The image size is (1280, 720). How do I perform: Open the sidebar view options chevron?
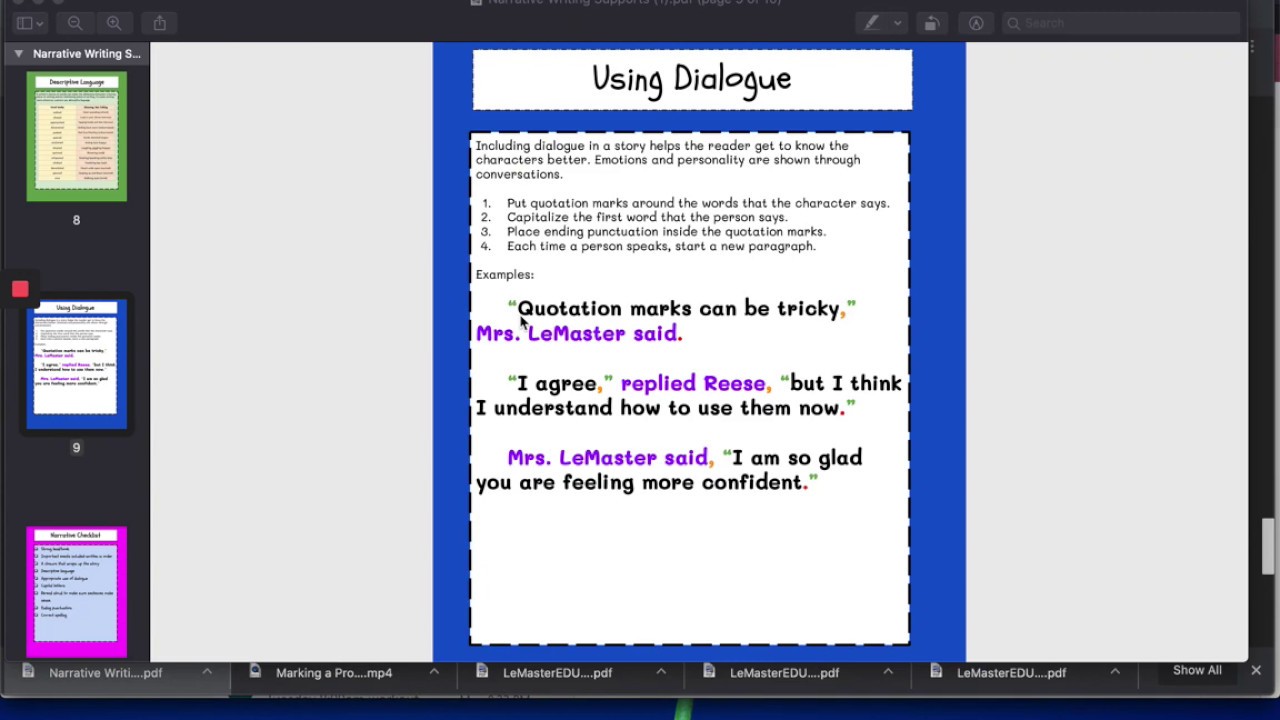tap(40, 23)
